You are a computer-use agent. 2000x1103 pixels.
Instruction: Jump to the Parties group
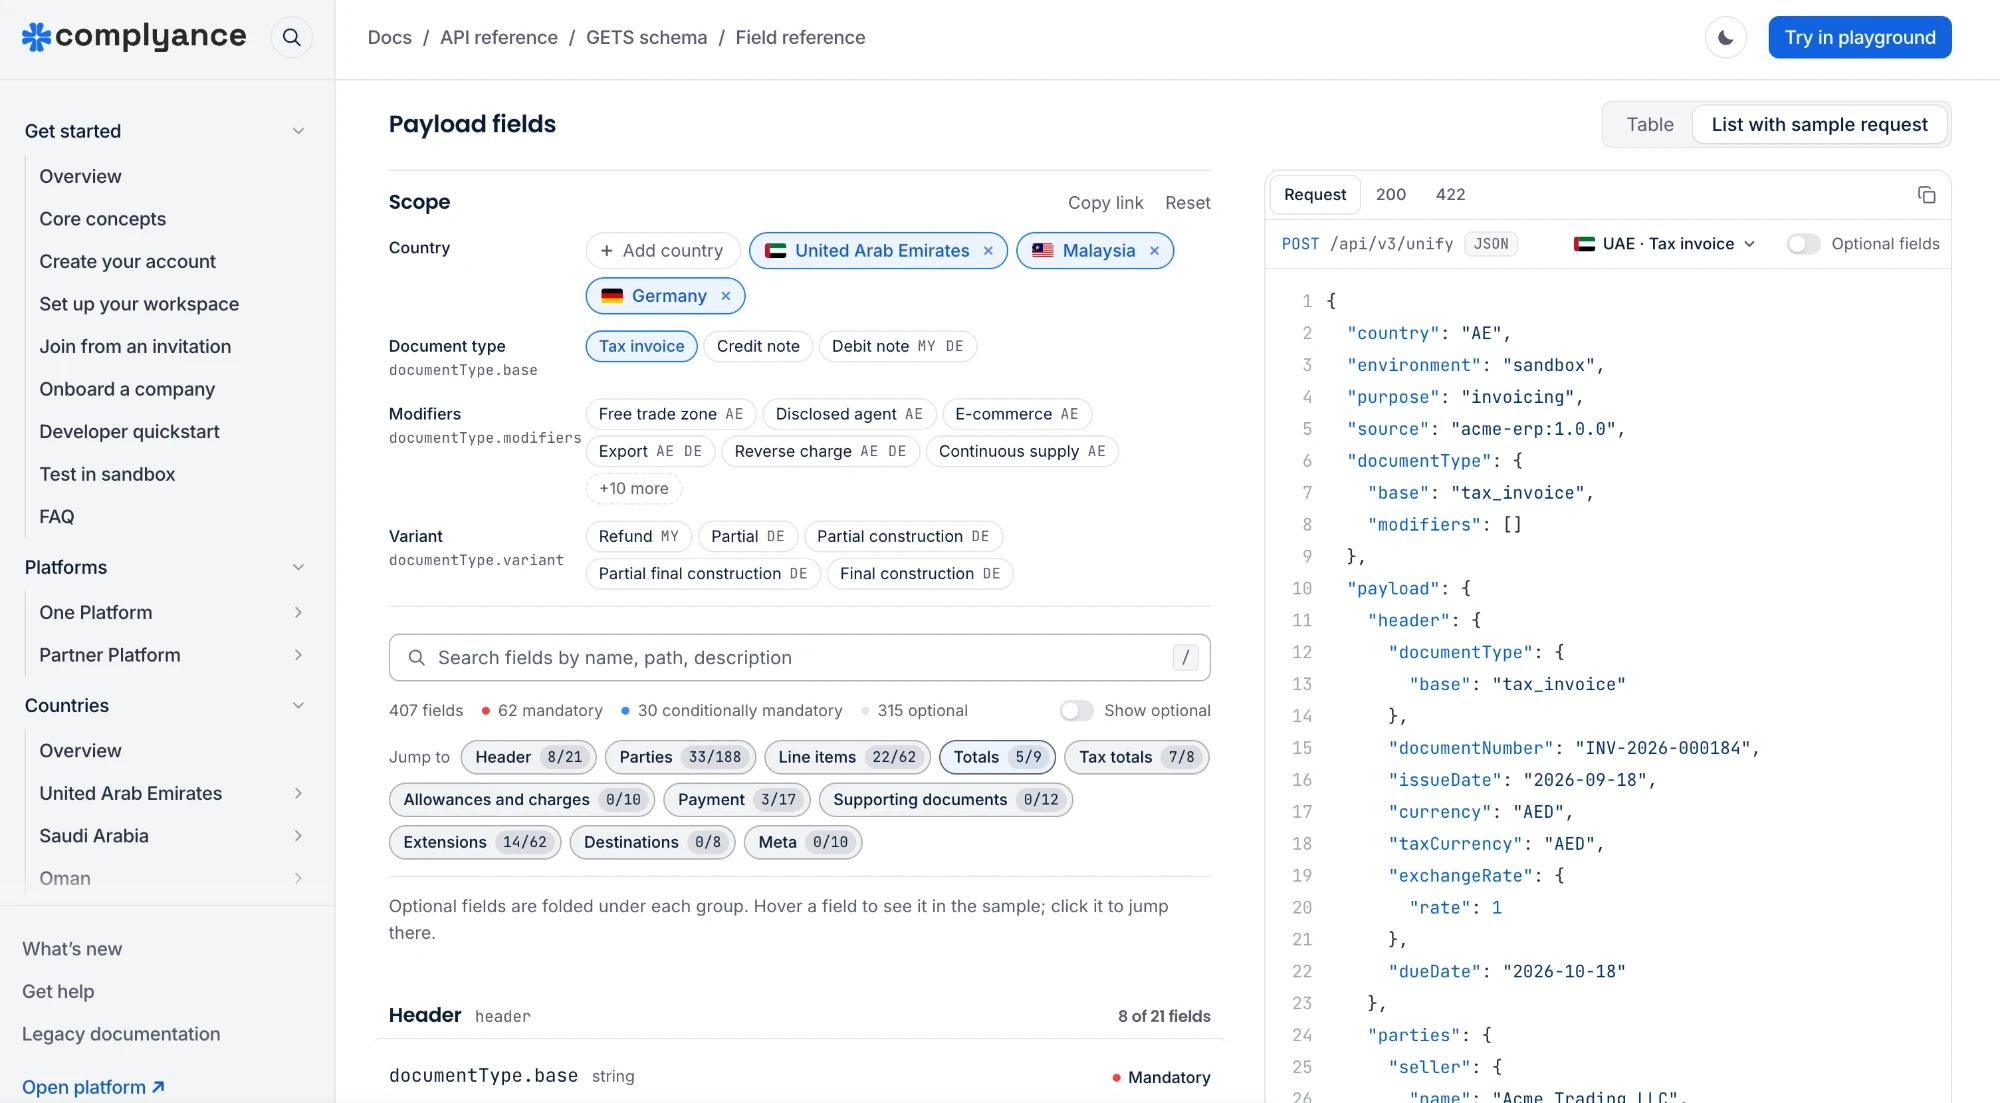tap(680, 757)
